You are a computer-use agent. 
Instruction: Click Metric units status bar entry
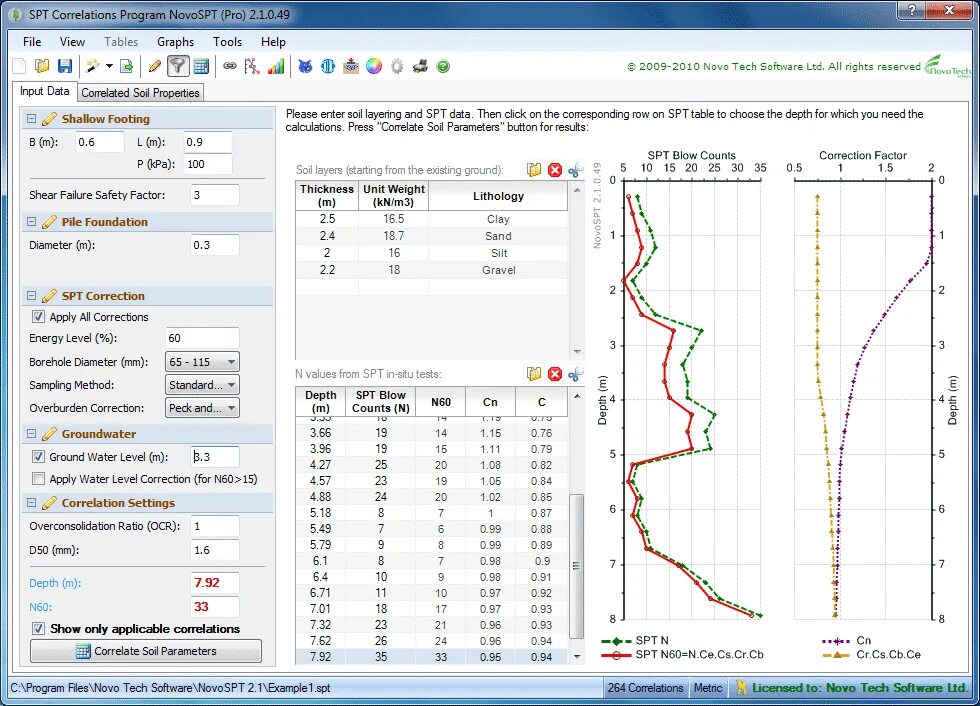click(708, 687)
